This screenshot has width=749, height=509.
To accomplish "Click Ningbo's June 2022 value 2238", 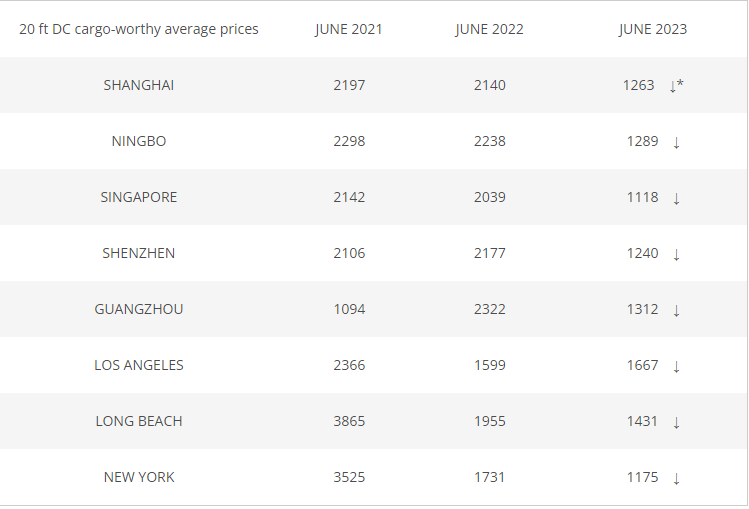I will click(490, 141).
